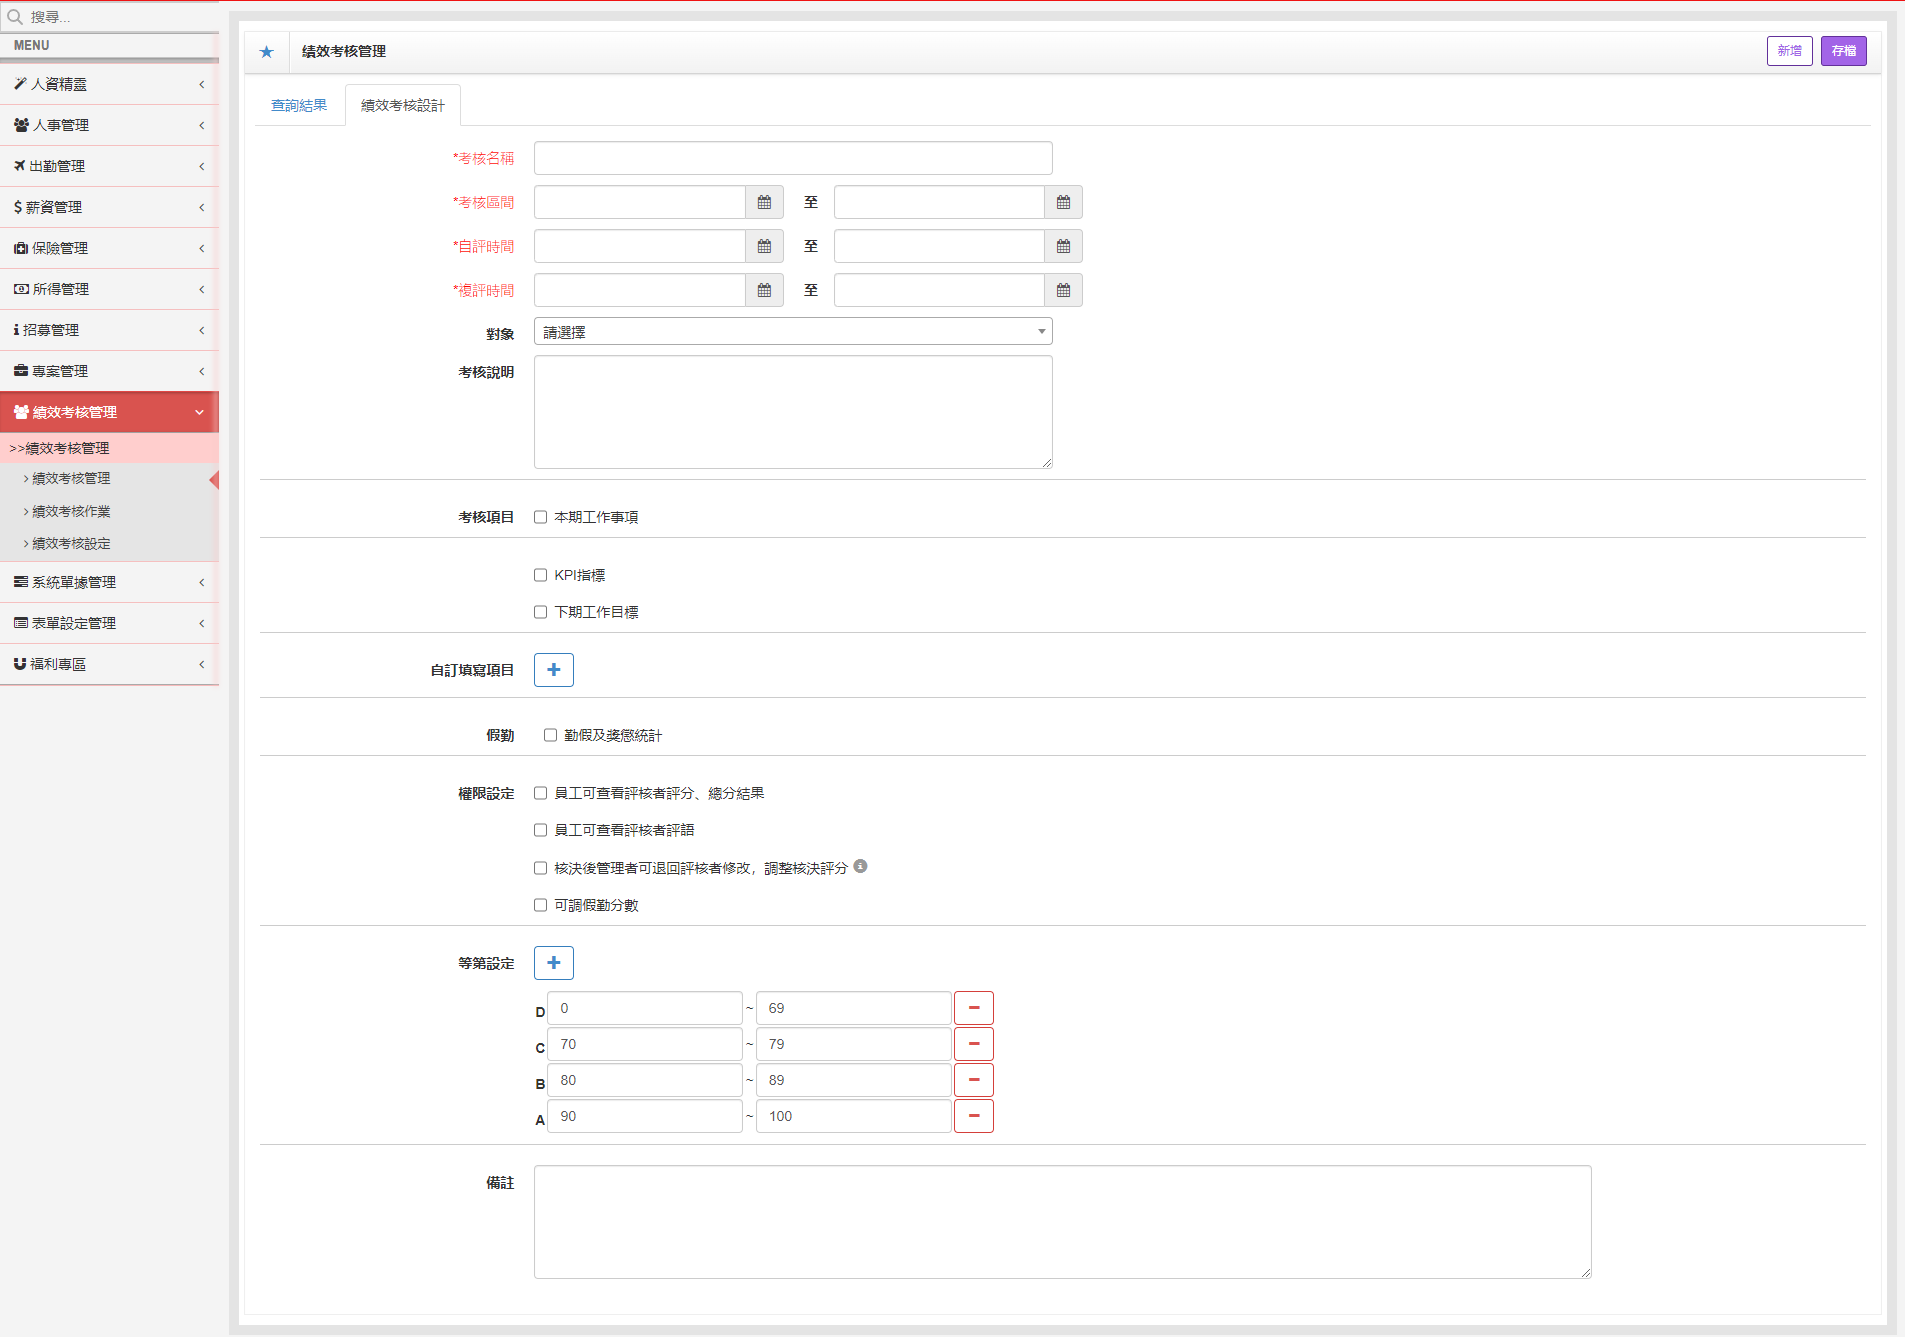The height and width of the screenshot is (1337, 1905).
Task: Click the search magnifier icon in sidebar
Action: click(x=15, y=16)
